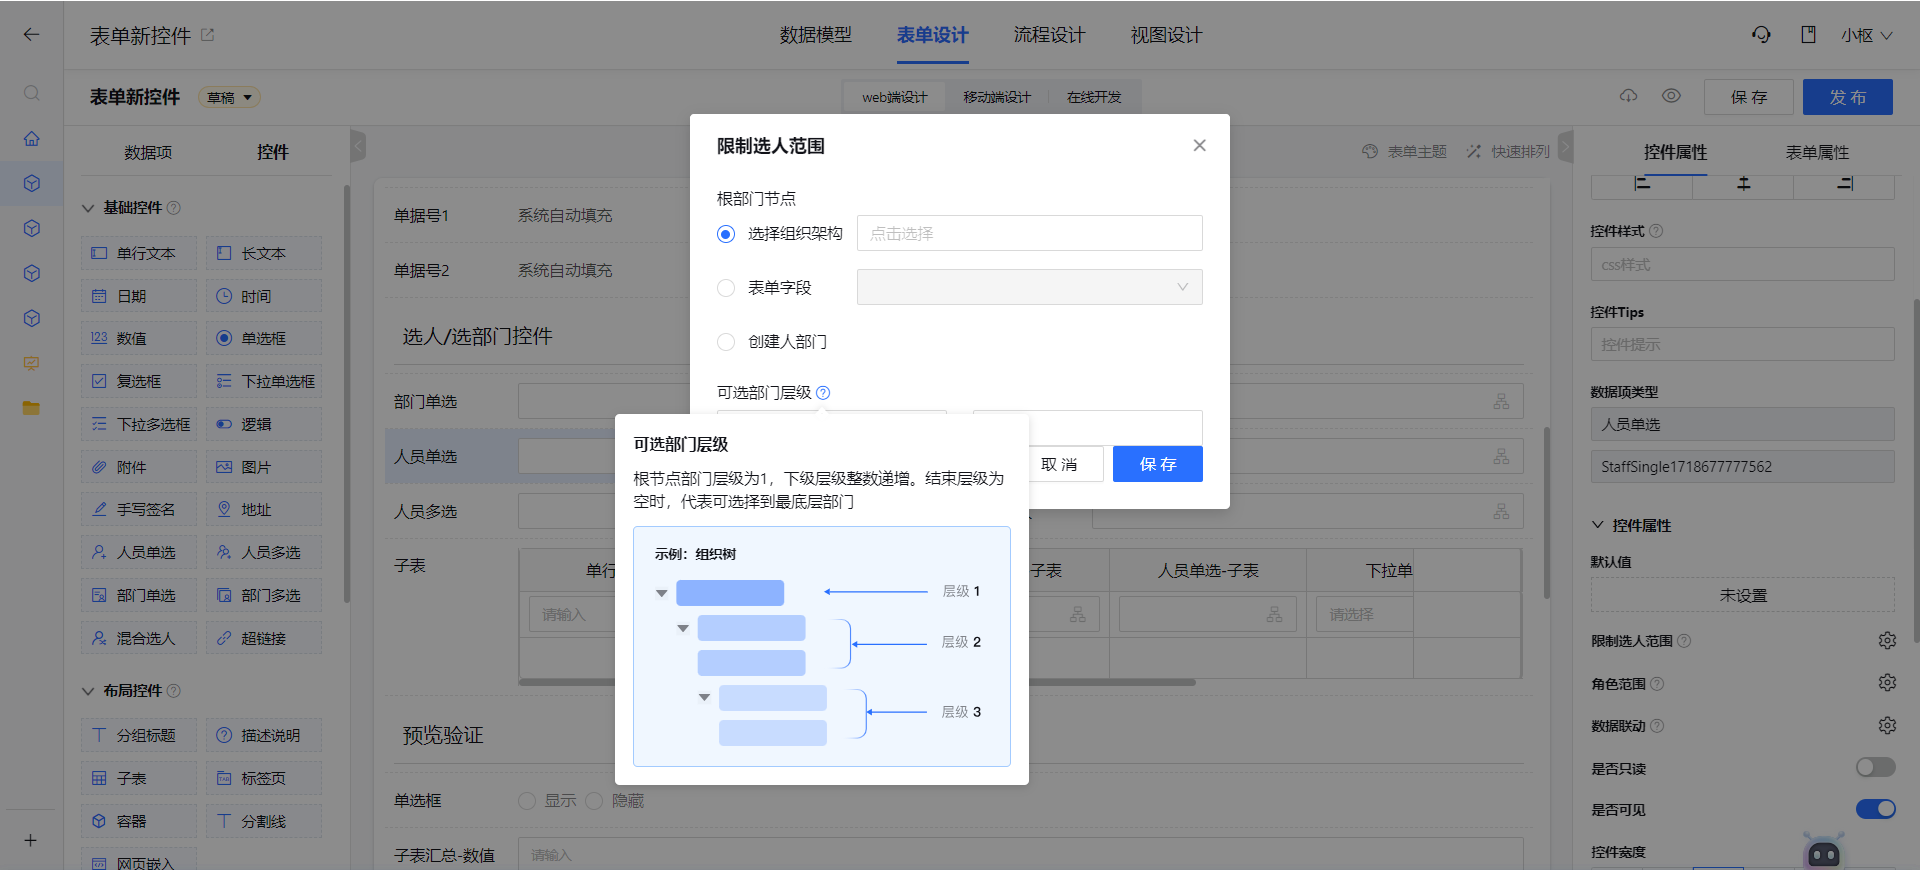This screenshot has height=870, width=1920.
Task: Click the cloud upload icon
Action: click(x=1629, y=96)
